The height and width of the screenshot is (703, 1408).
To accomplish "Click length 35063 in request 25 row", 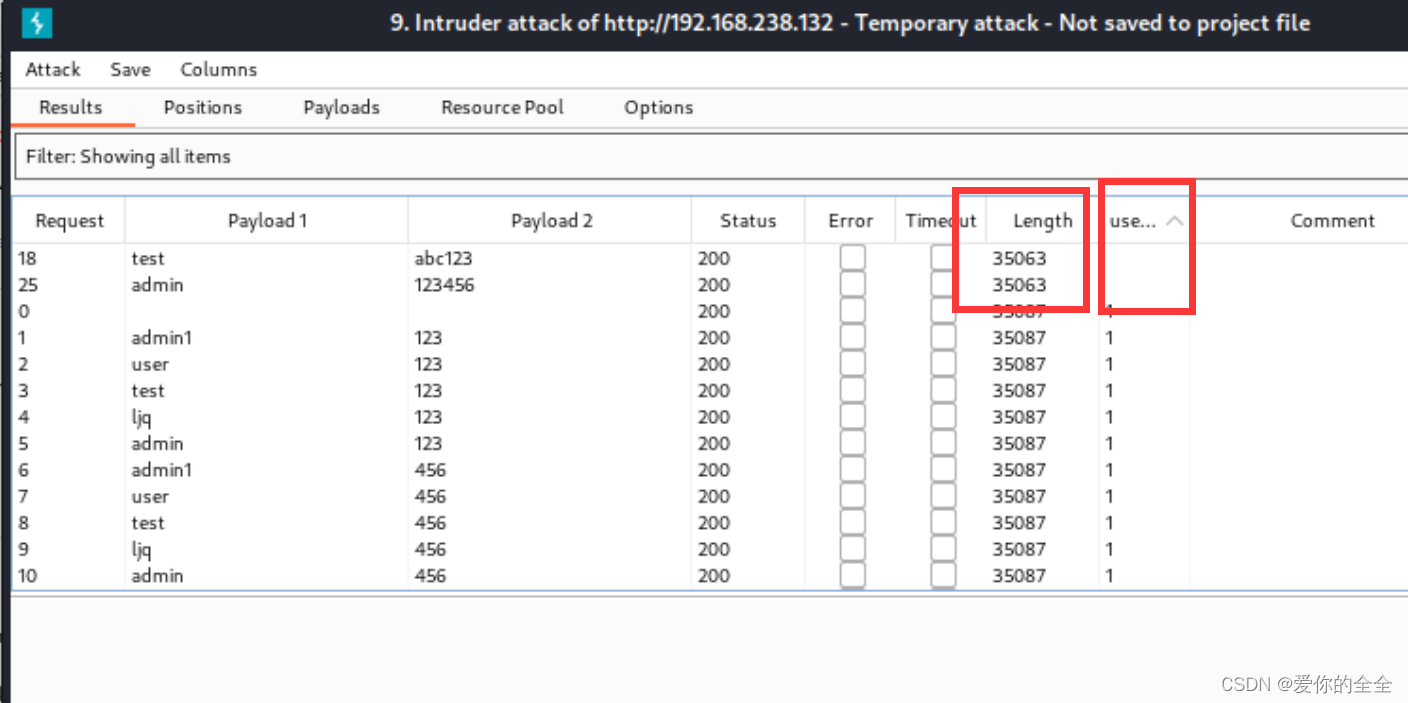I will 1019,285.
